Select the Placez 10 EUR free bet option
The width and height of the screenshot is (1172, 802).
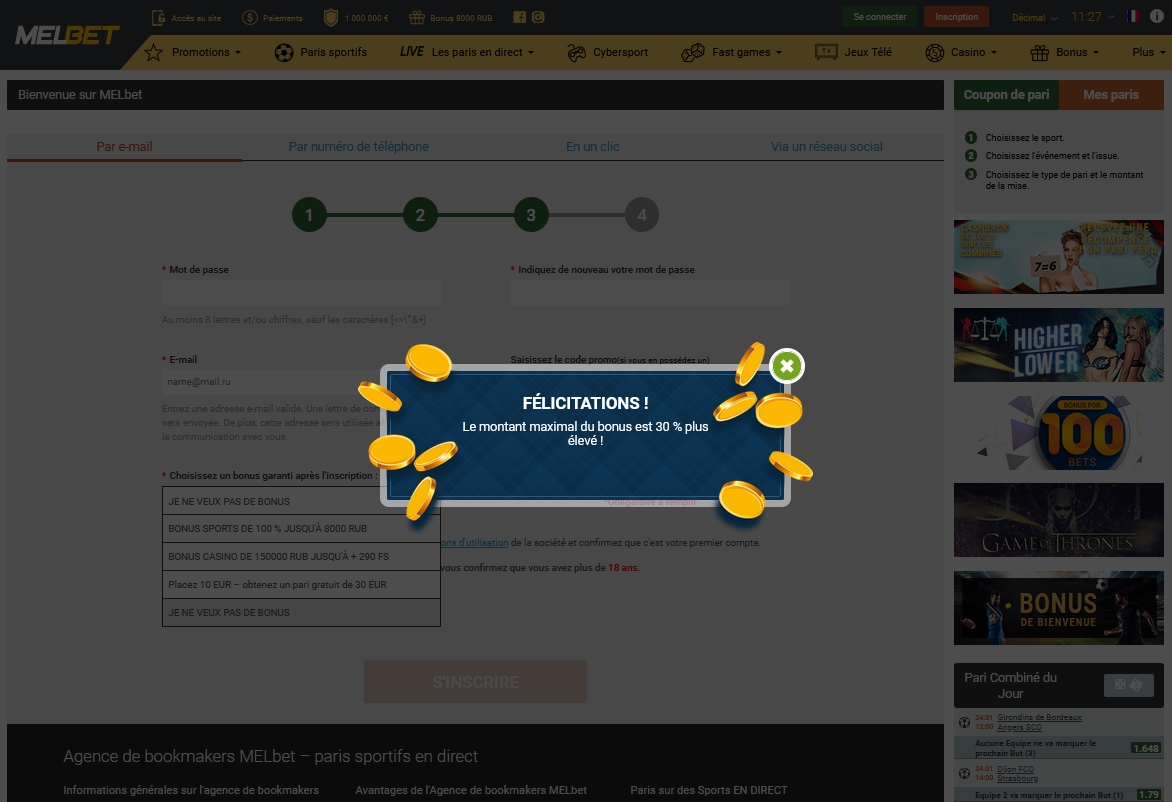(x=301, y=584)
